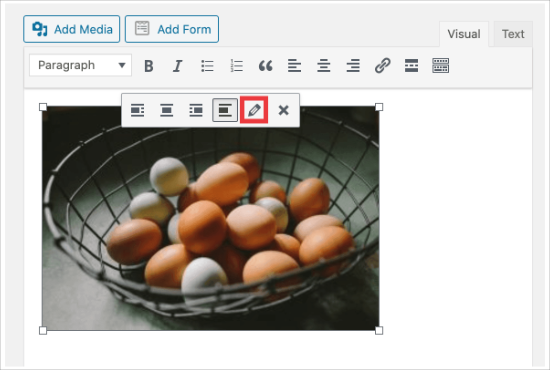The image size is (550, 370).
Task: Open the Paragraph format dropdown
Action: click(80, 65)
